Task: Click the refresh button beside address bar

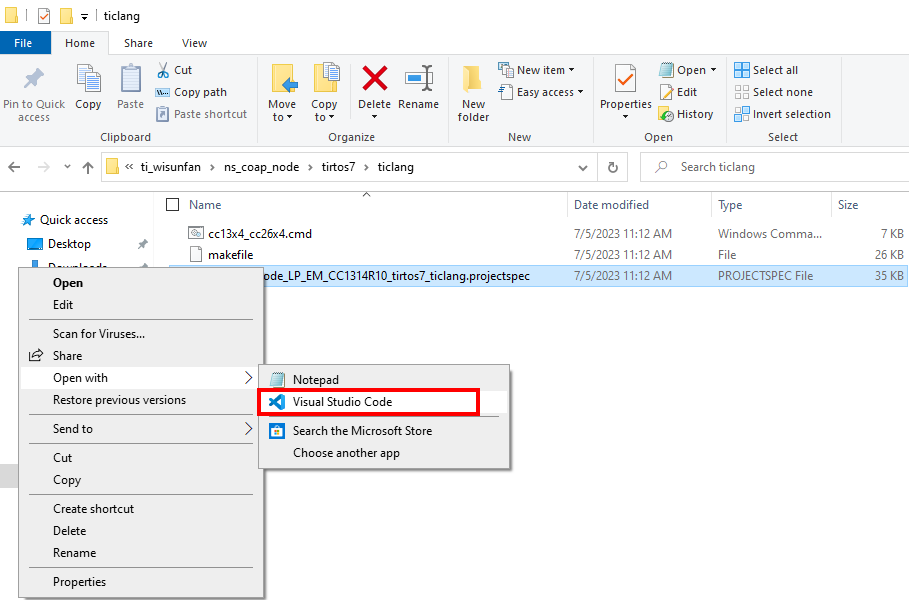Action: [613, 167]
